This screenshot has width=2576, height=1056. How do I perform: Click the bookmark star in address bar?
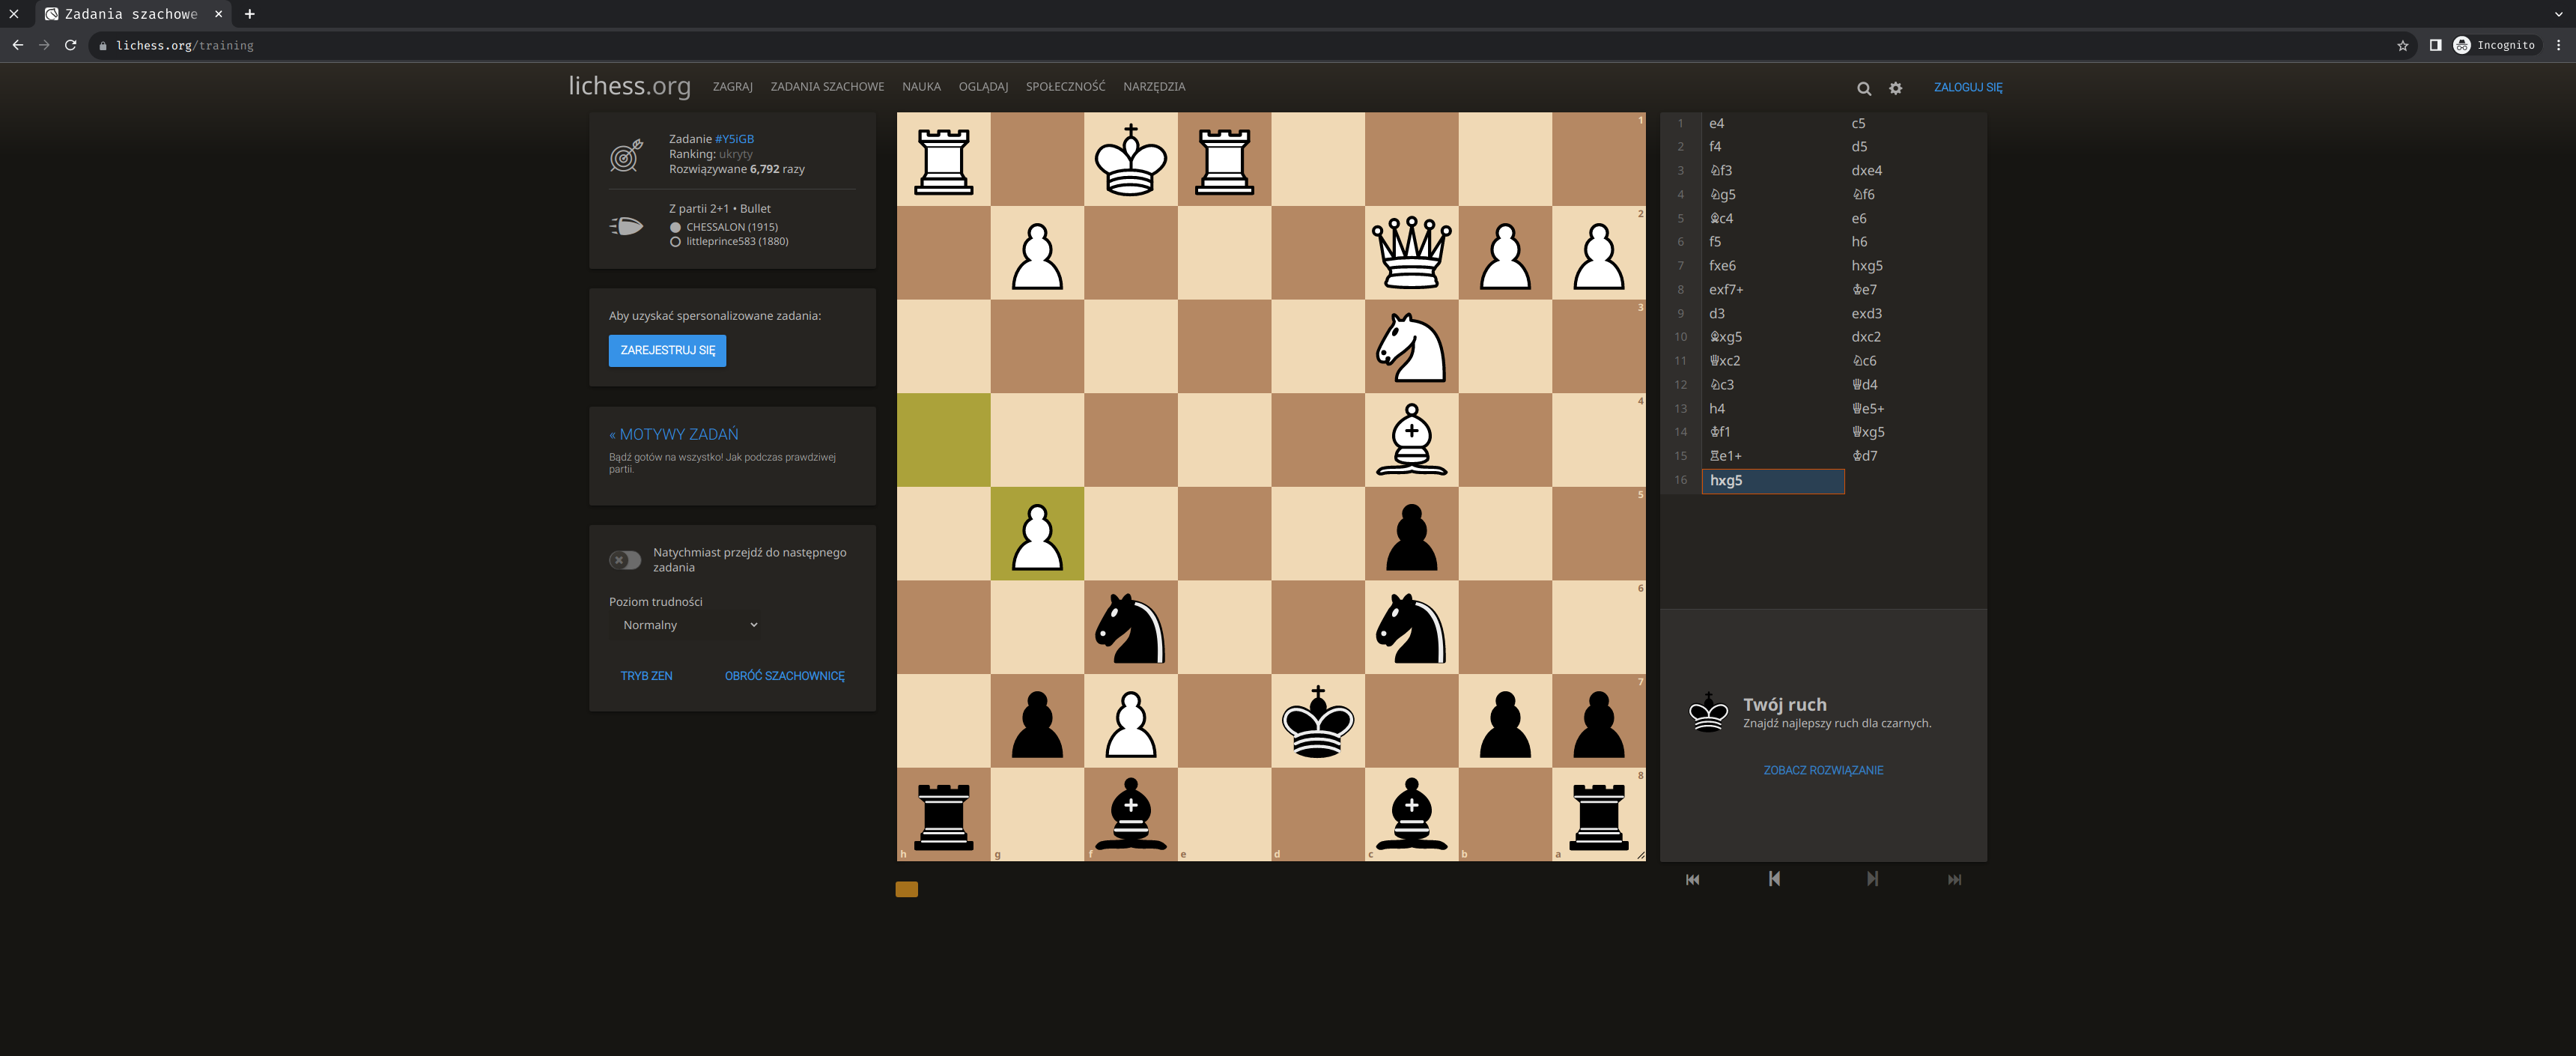pos(2402,45)
